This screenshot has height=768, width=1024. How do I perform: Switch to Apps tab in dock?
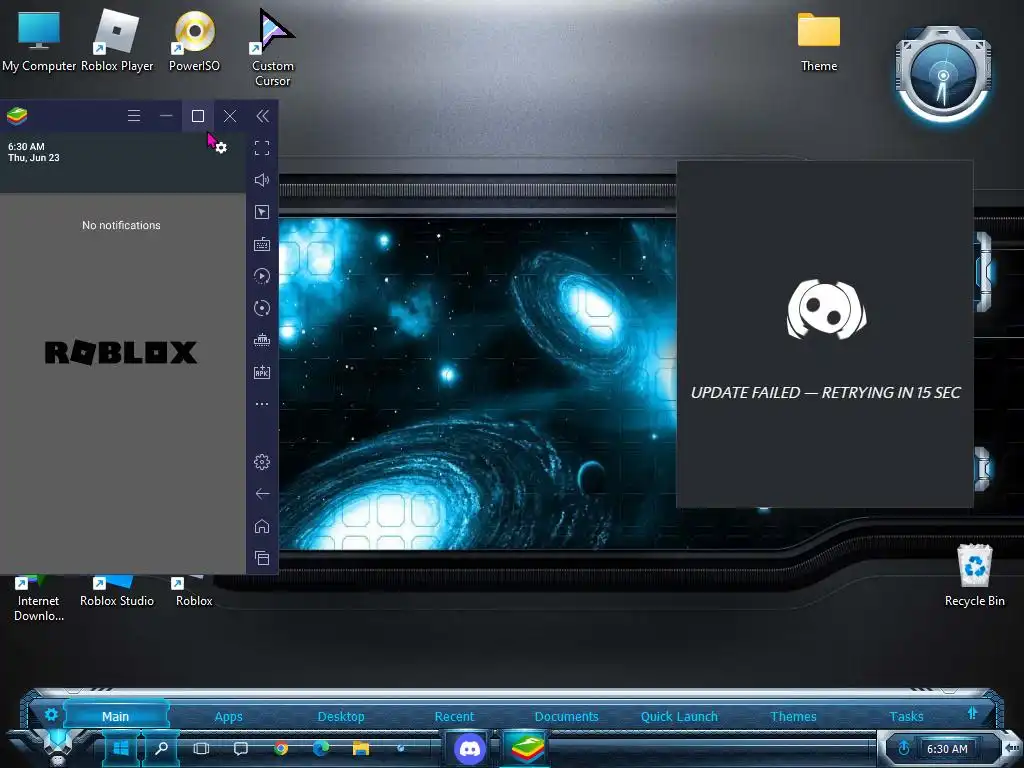point(229,716)
